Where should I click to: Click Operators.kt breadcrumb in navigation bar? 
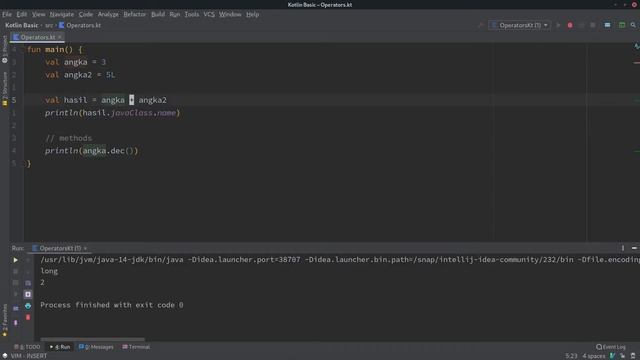pos(80,25)
